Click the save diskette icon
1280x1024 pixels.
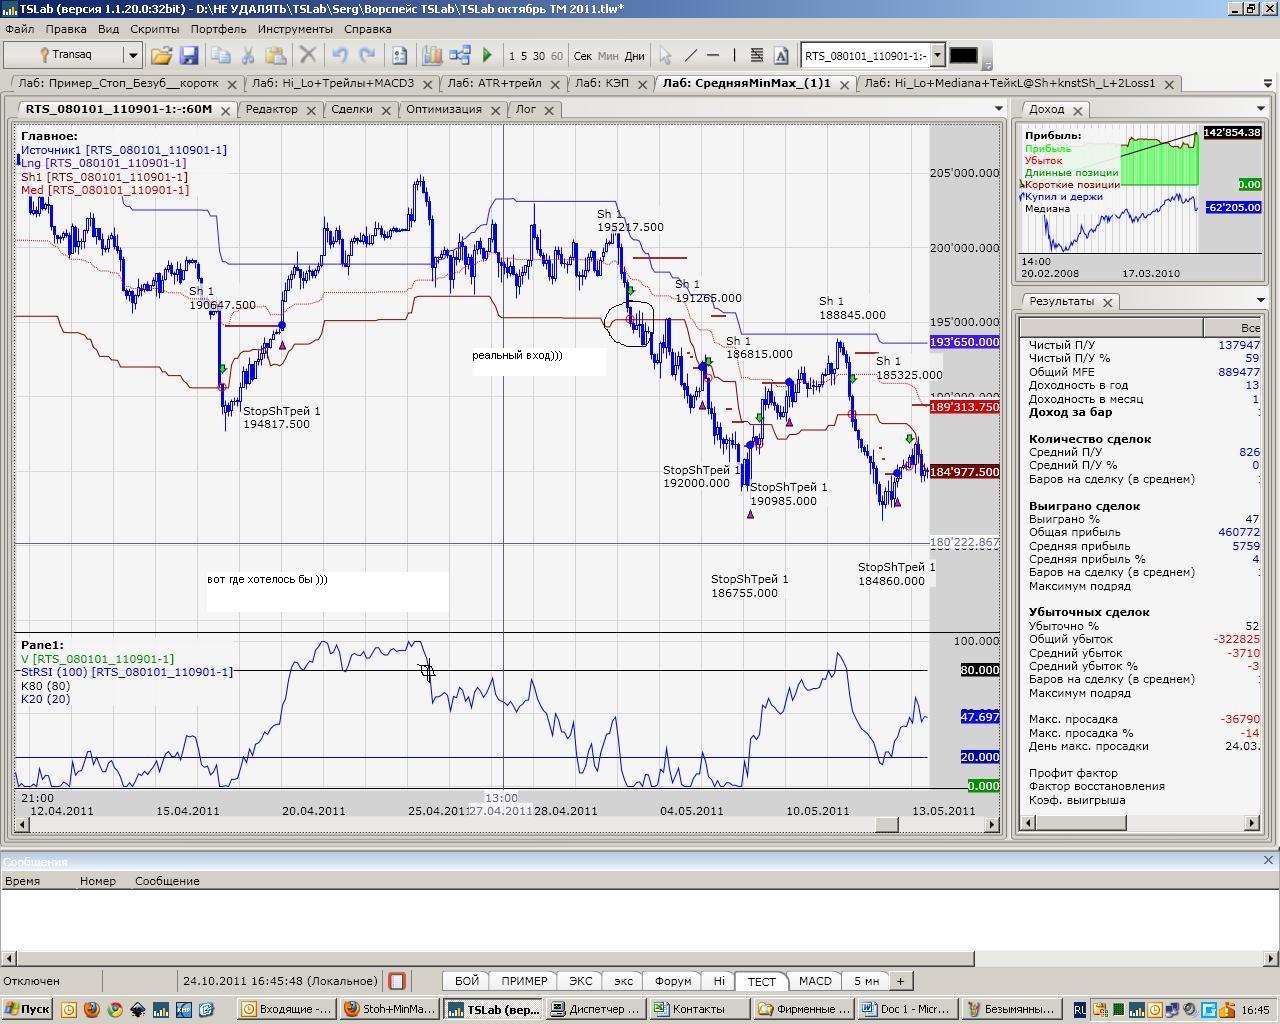pyautogui.click(x=188, y=56)
